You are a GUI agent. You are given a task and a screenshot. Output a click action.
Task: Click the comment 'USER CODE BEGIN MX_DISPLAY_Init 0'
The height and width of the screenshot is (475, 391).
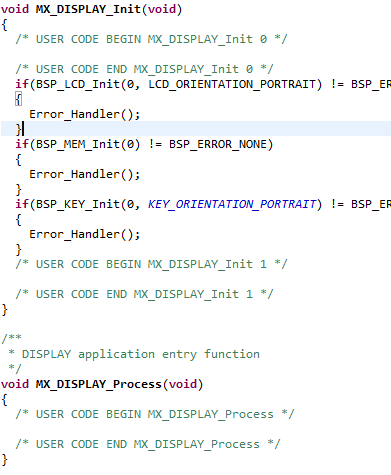(x=151, y=39)
